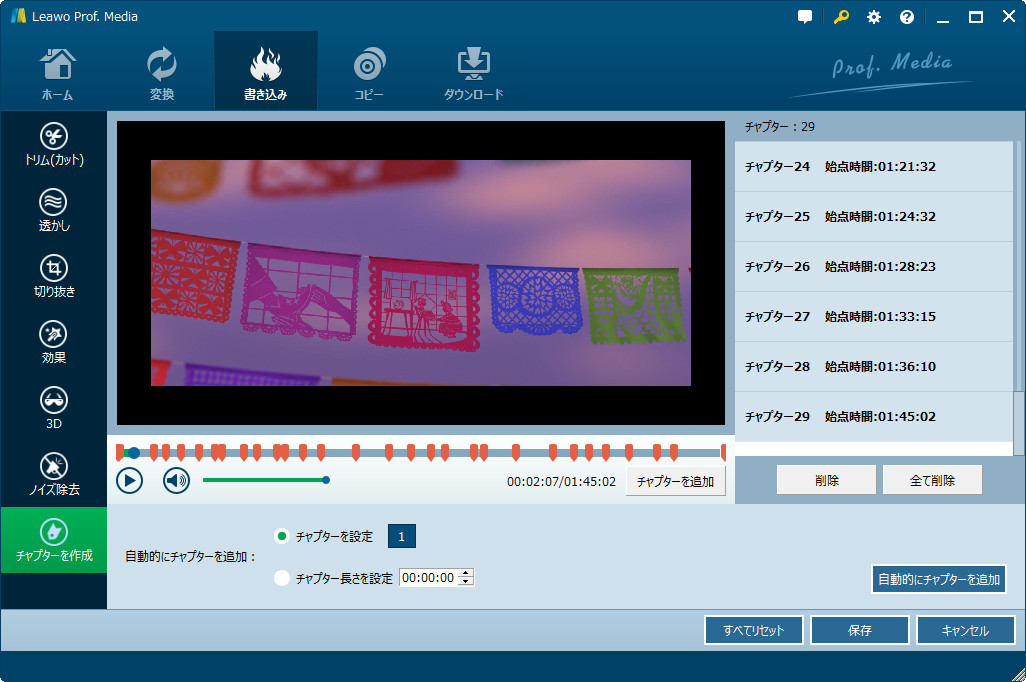Click the chapter list vertical scrollbar

pos(1018,423)
